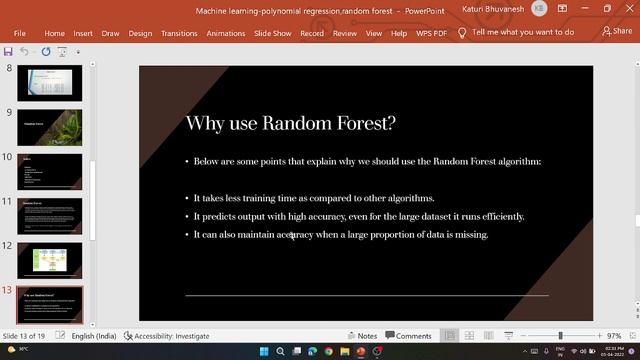Open Microsoft Edge from taskbar
This screenshot has width=640, height=360.
click(313, 351)
